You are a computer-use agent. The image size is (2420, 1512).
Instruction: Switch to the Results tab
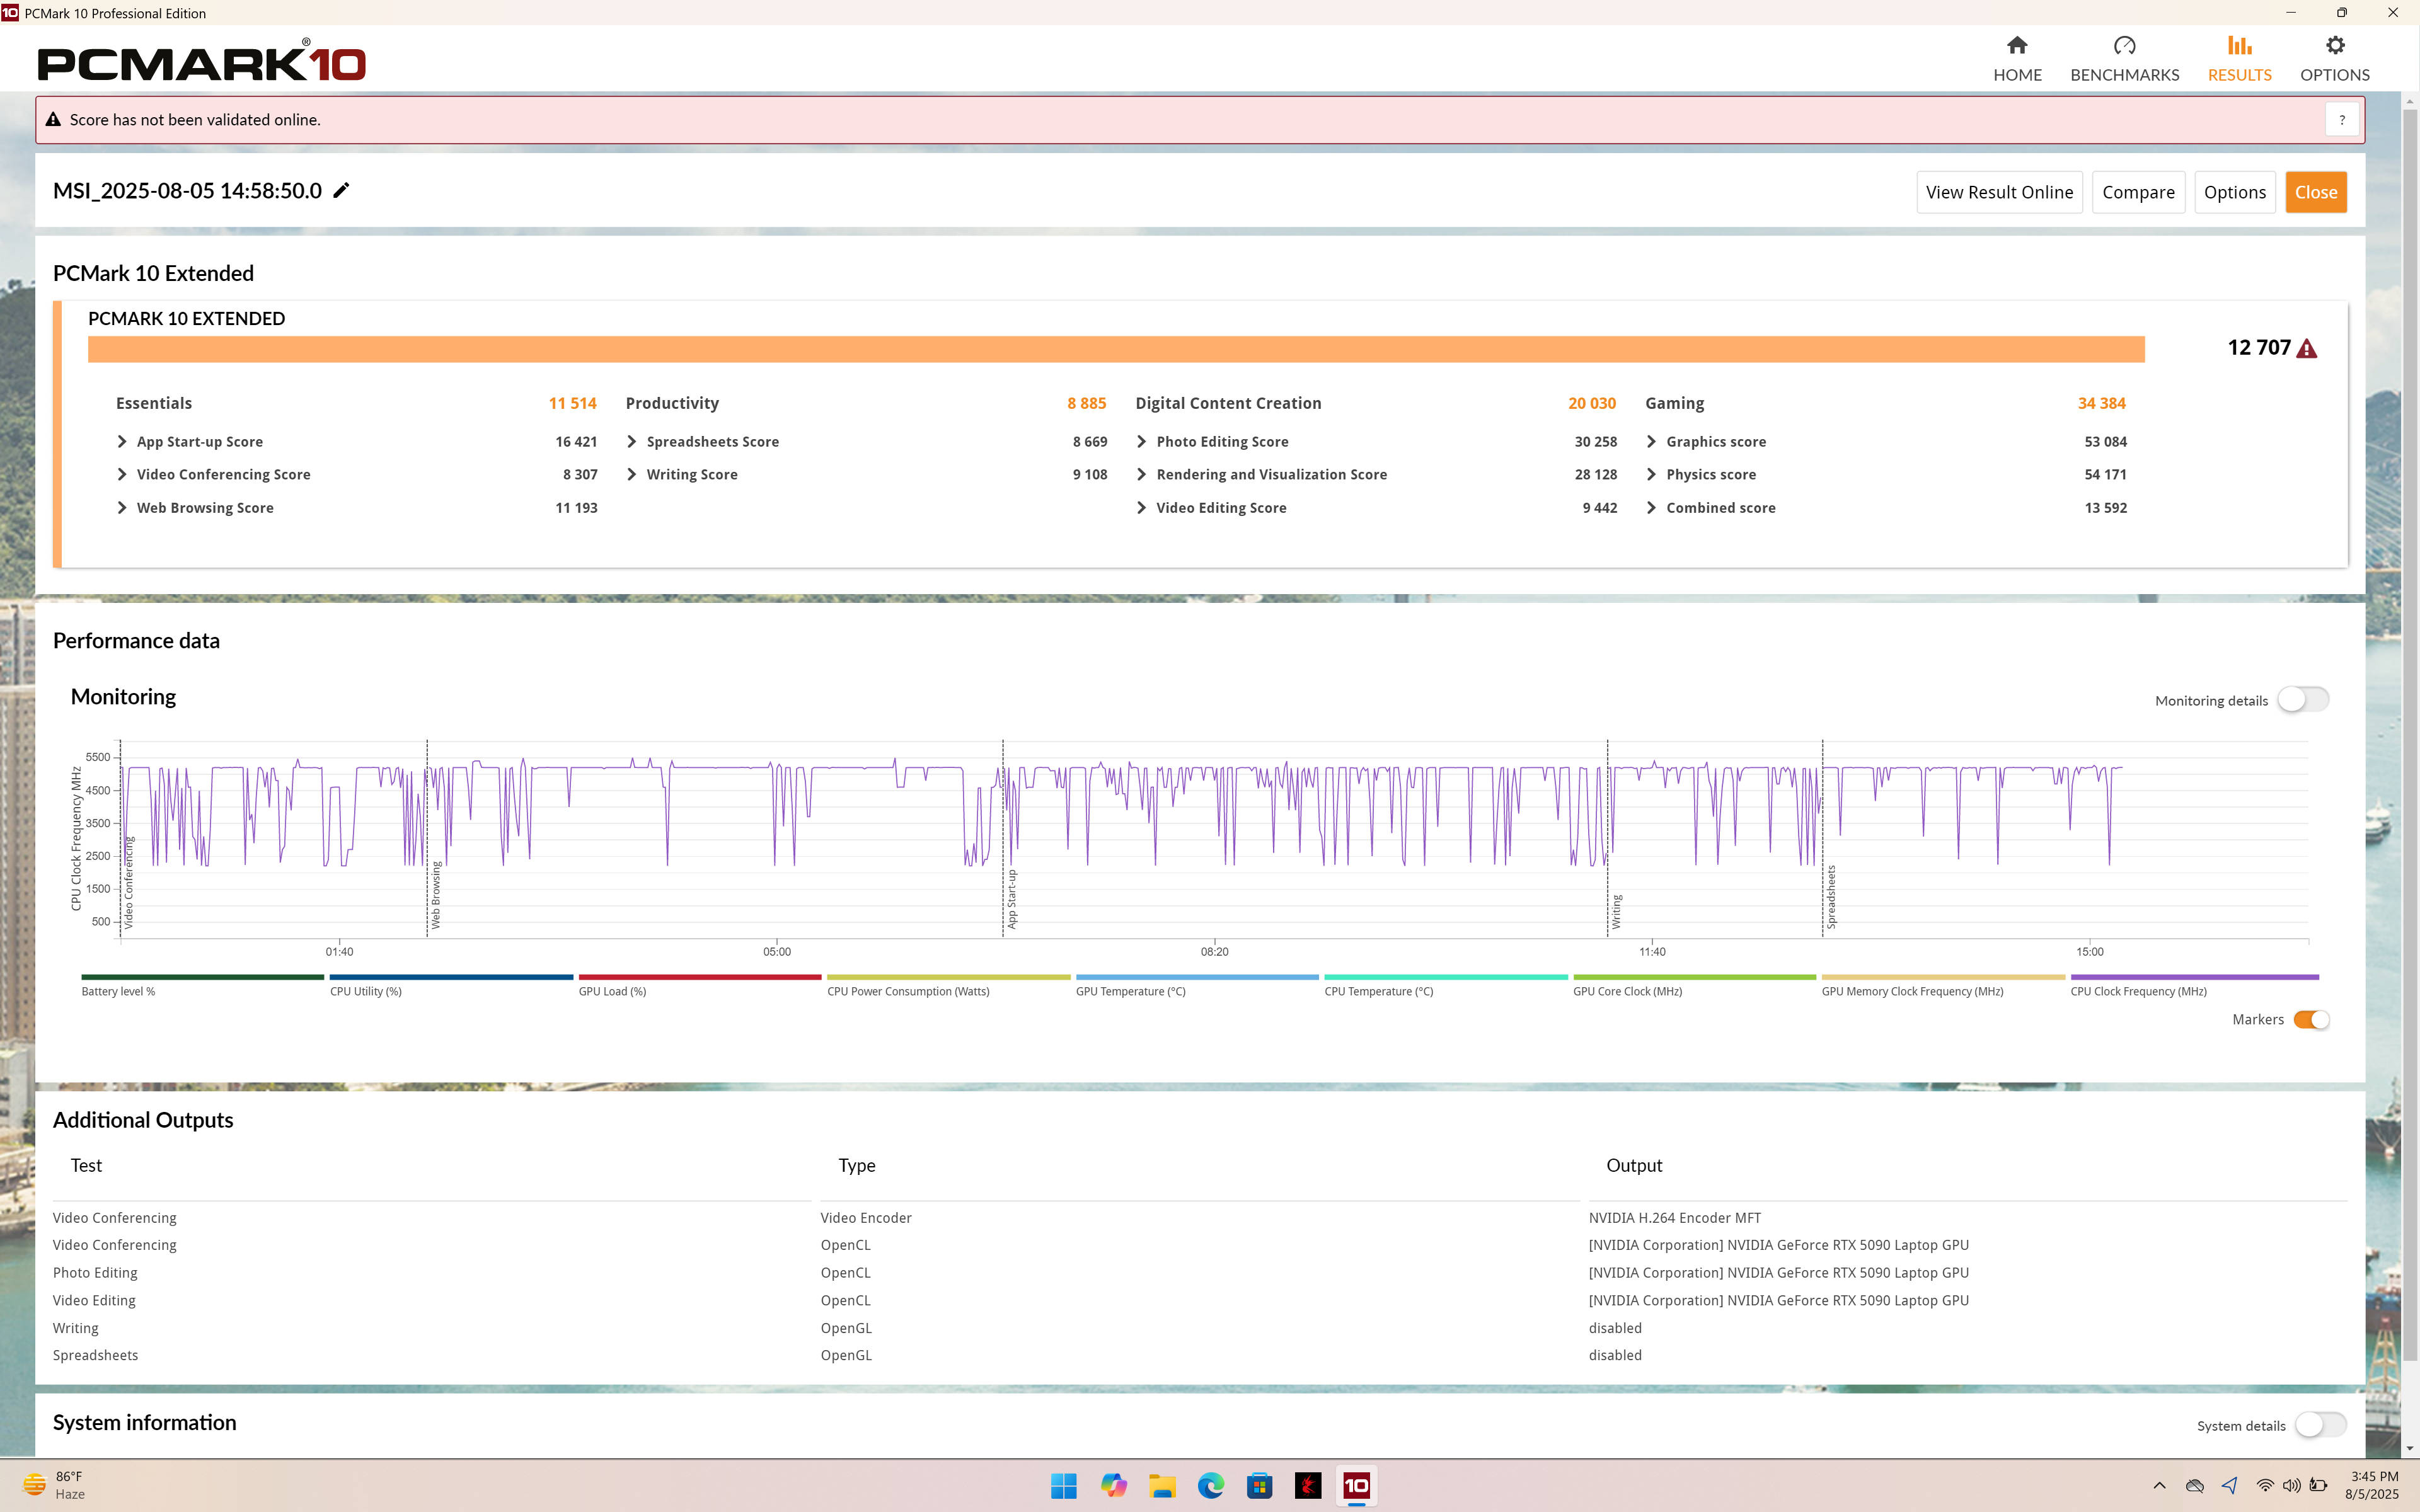coord(2239,59)
